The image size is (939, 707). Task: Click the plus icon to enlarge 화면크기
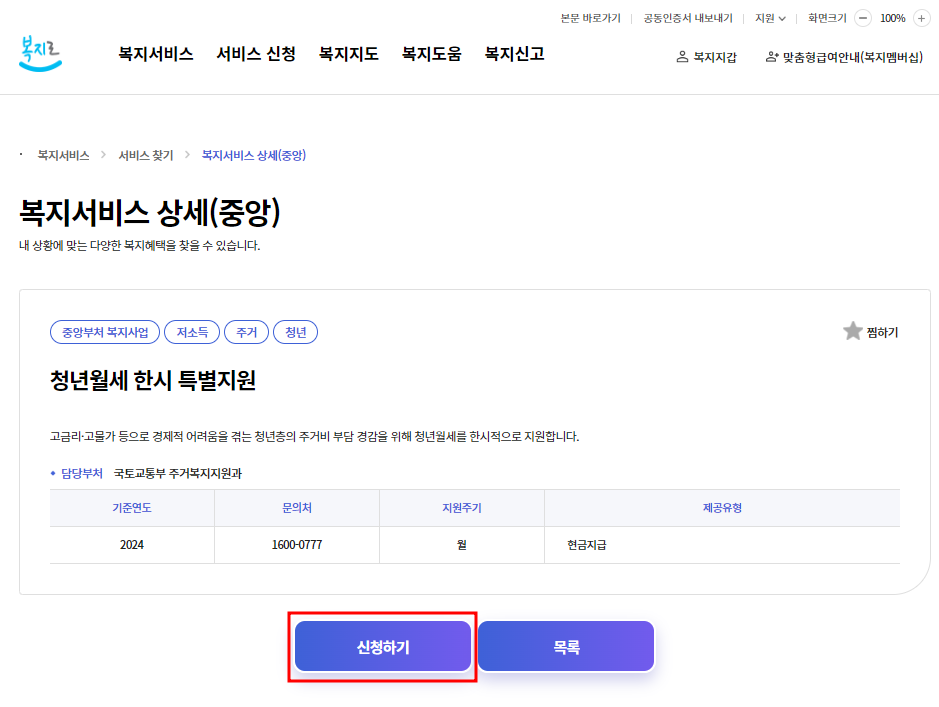pyautogui.click(x=922, y=18)
